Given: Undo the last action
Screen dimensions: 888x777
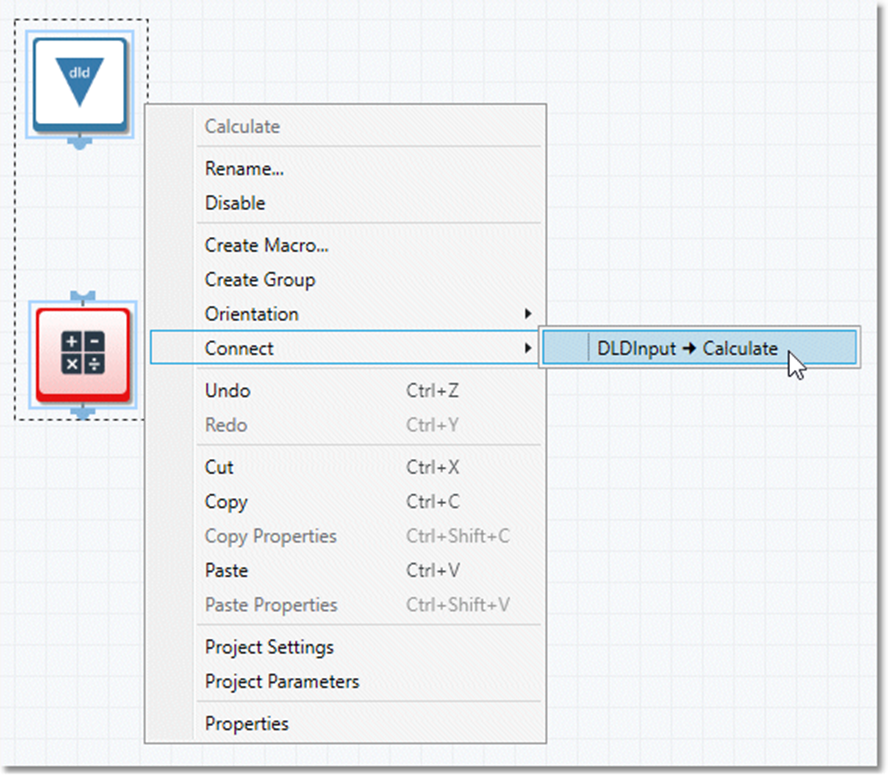Looking at the screenshot, I should pyautogui.click(x=228, y=391).
